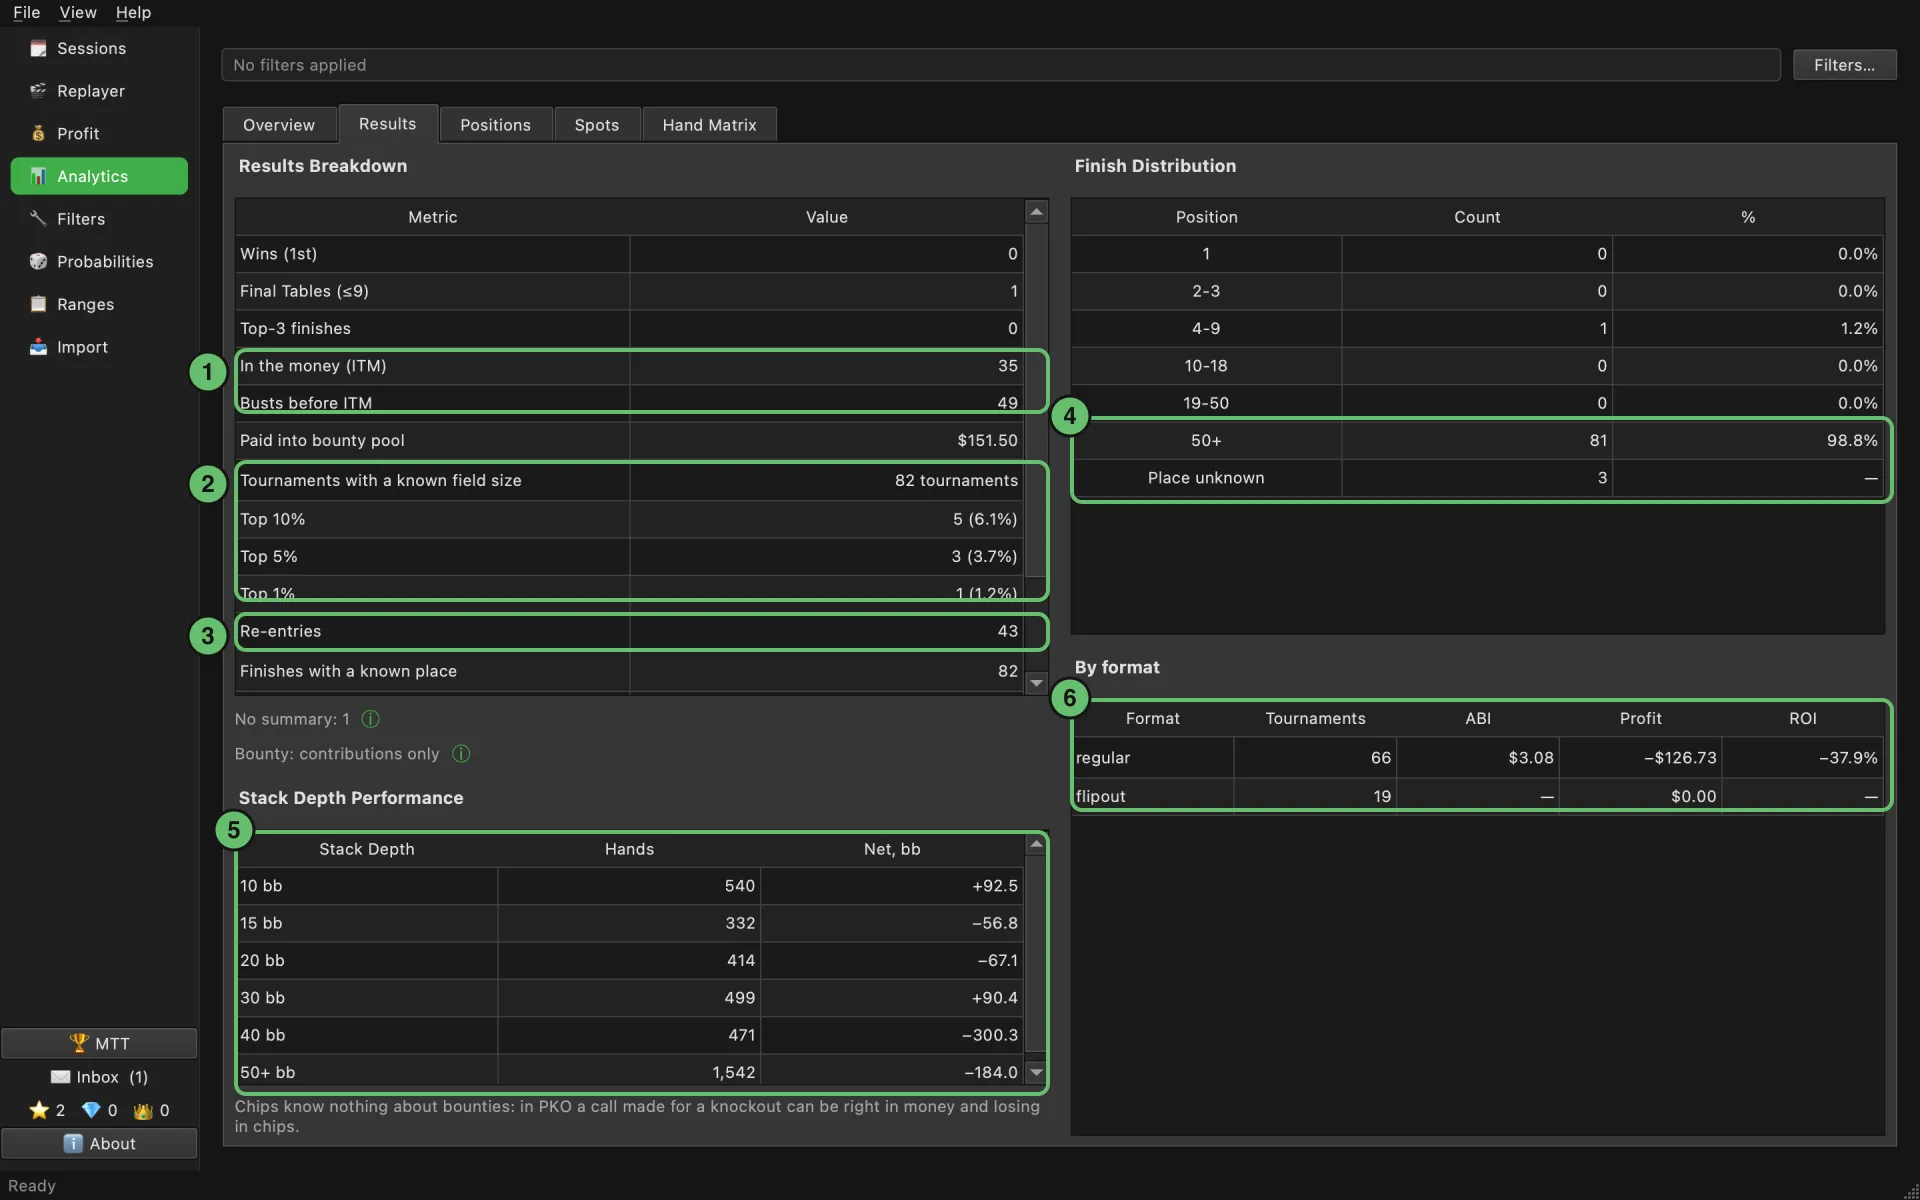Screen dimensions: 1920x1200
Task: Open the About dialog
Action: (x=99, y=1143)
